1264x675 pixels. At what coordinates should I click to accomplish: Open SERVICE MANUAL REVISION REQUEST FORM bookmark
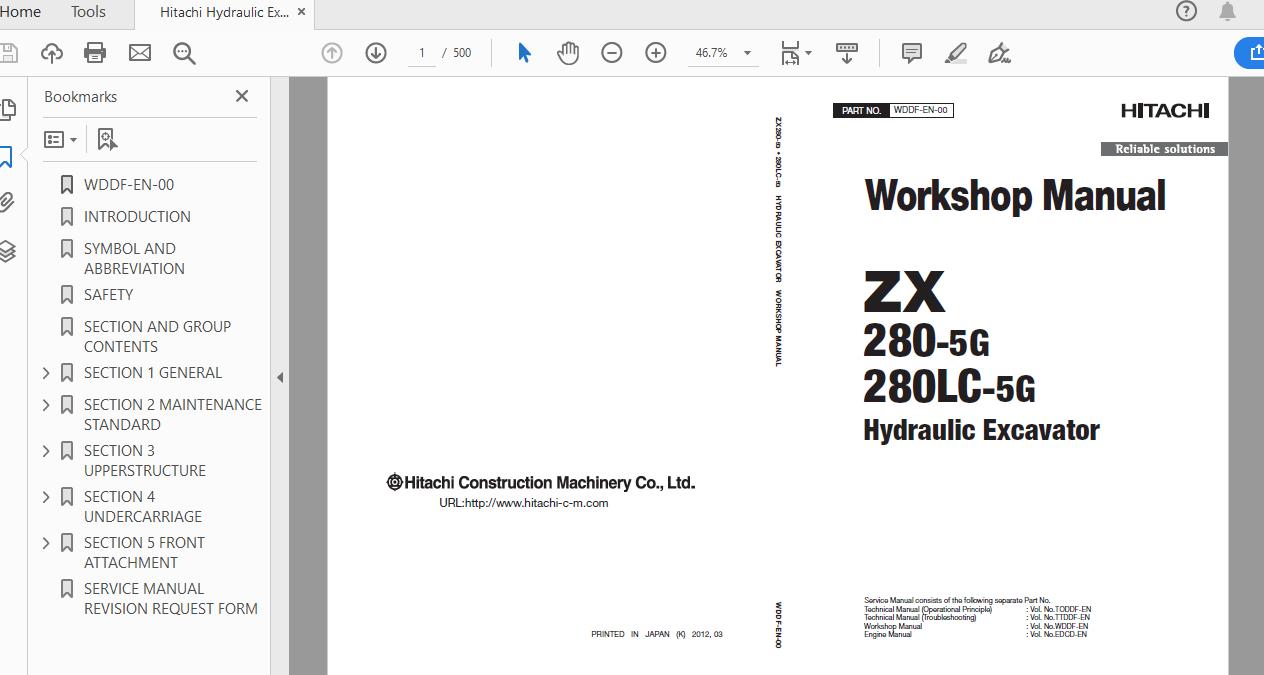[x=171, y=599]
